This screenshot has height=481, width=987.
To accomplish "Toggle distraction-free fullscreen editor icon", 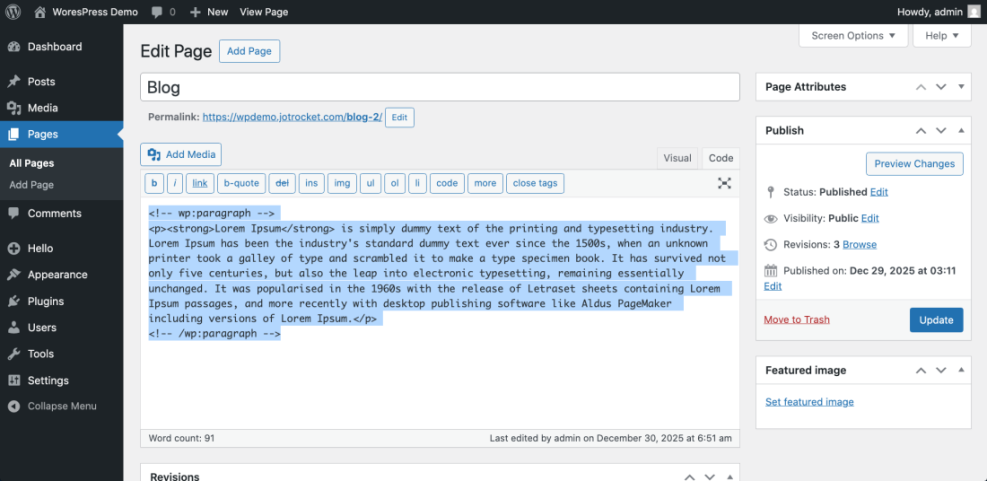I will [725, 183].
